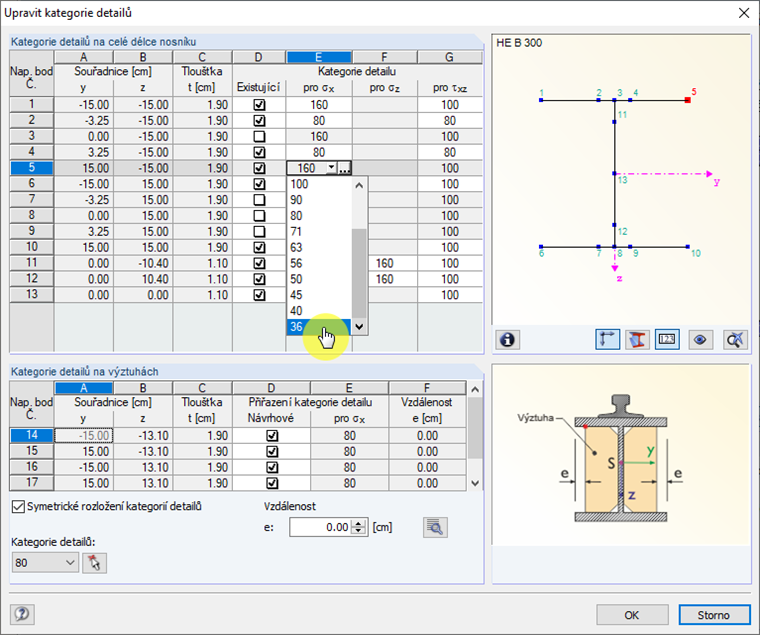This screenshot has width=760, height=635.
Task: Click the ellipsis button next to cell 160
Action: [344, 168]
